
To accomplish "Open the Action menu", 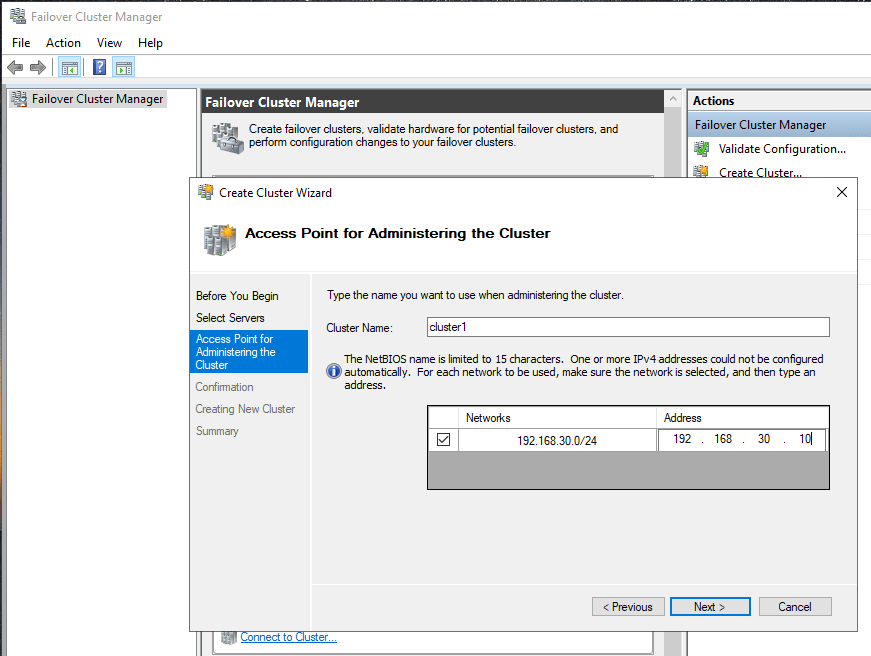I will 63,43.
